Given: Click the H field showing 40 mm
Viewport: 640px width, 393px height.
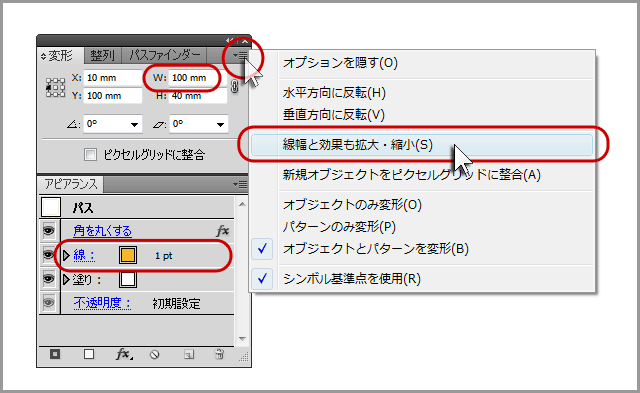Looking at the screenshot, I should pos(198,96).
